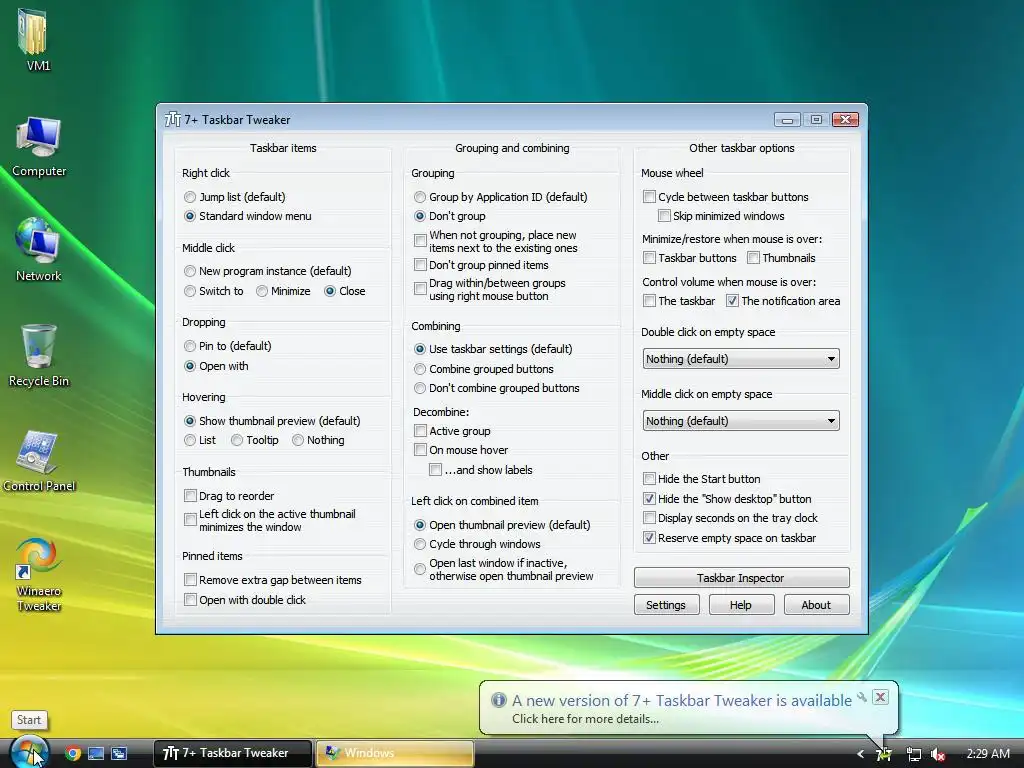This screenshot has width=1024, height=768.
Task: Select the Computer desktop icon
Action: [39, 146]
